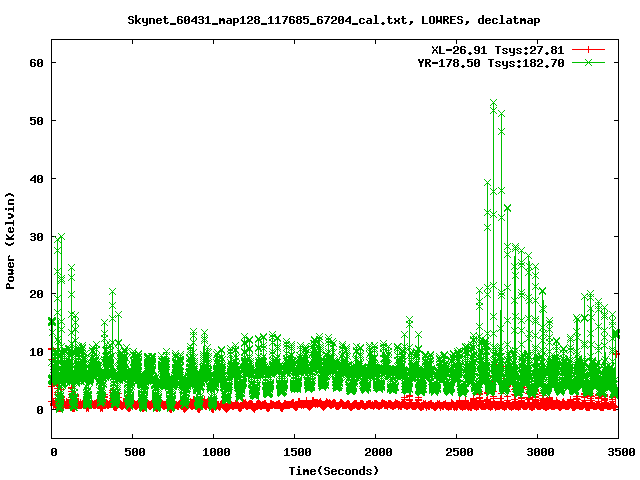The image size is (640, 480).
Task: Click the y-axis tick label 50
Action: pyautogui.click(x=36, y=121)
